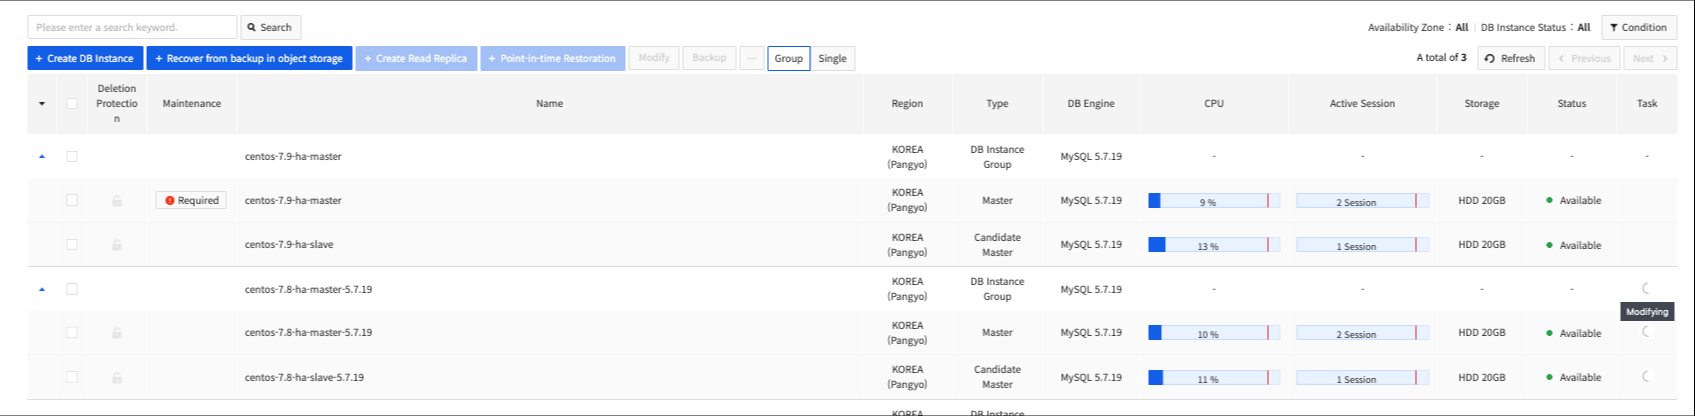
Task: Click DB Instance Status All filter text
Action: (x=1535, y=27)
